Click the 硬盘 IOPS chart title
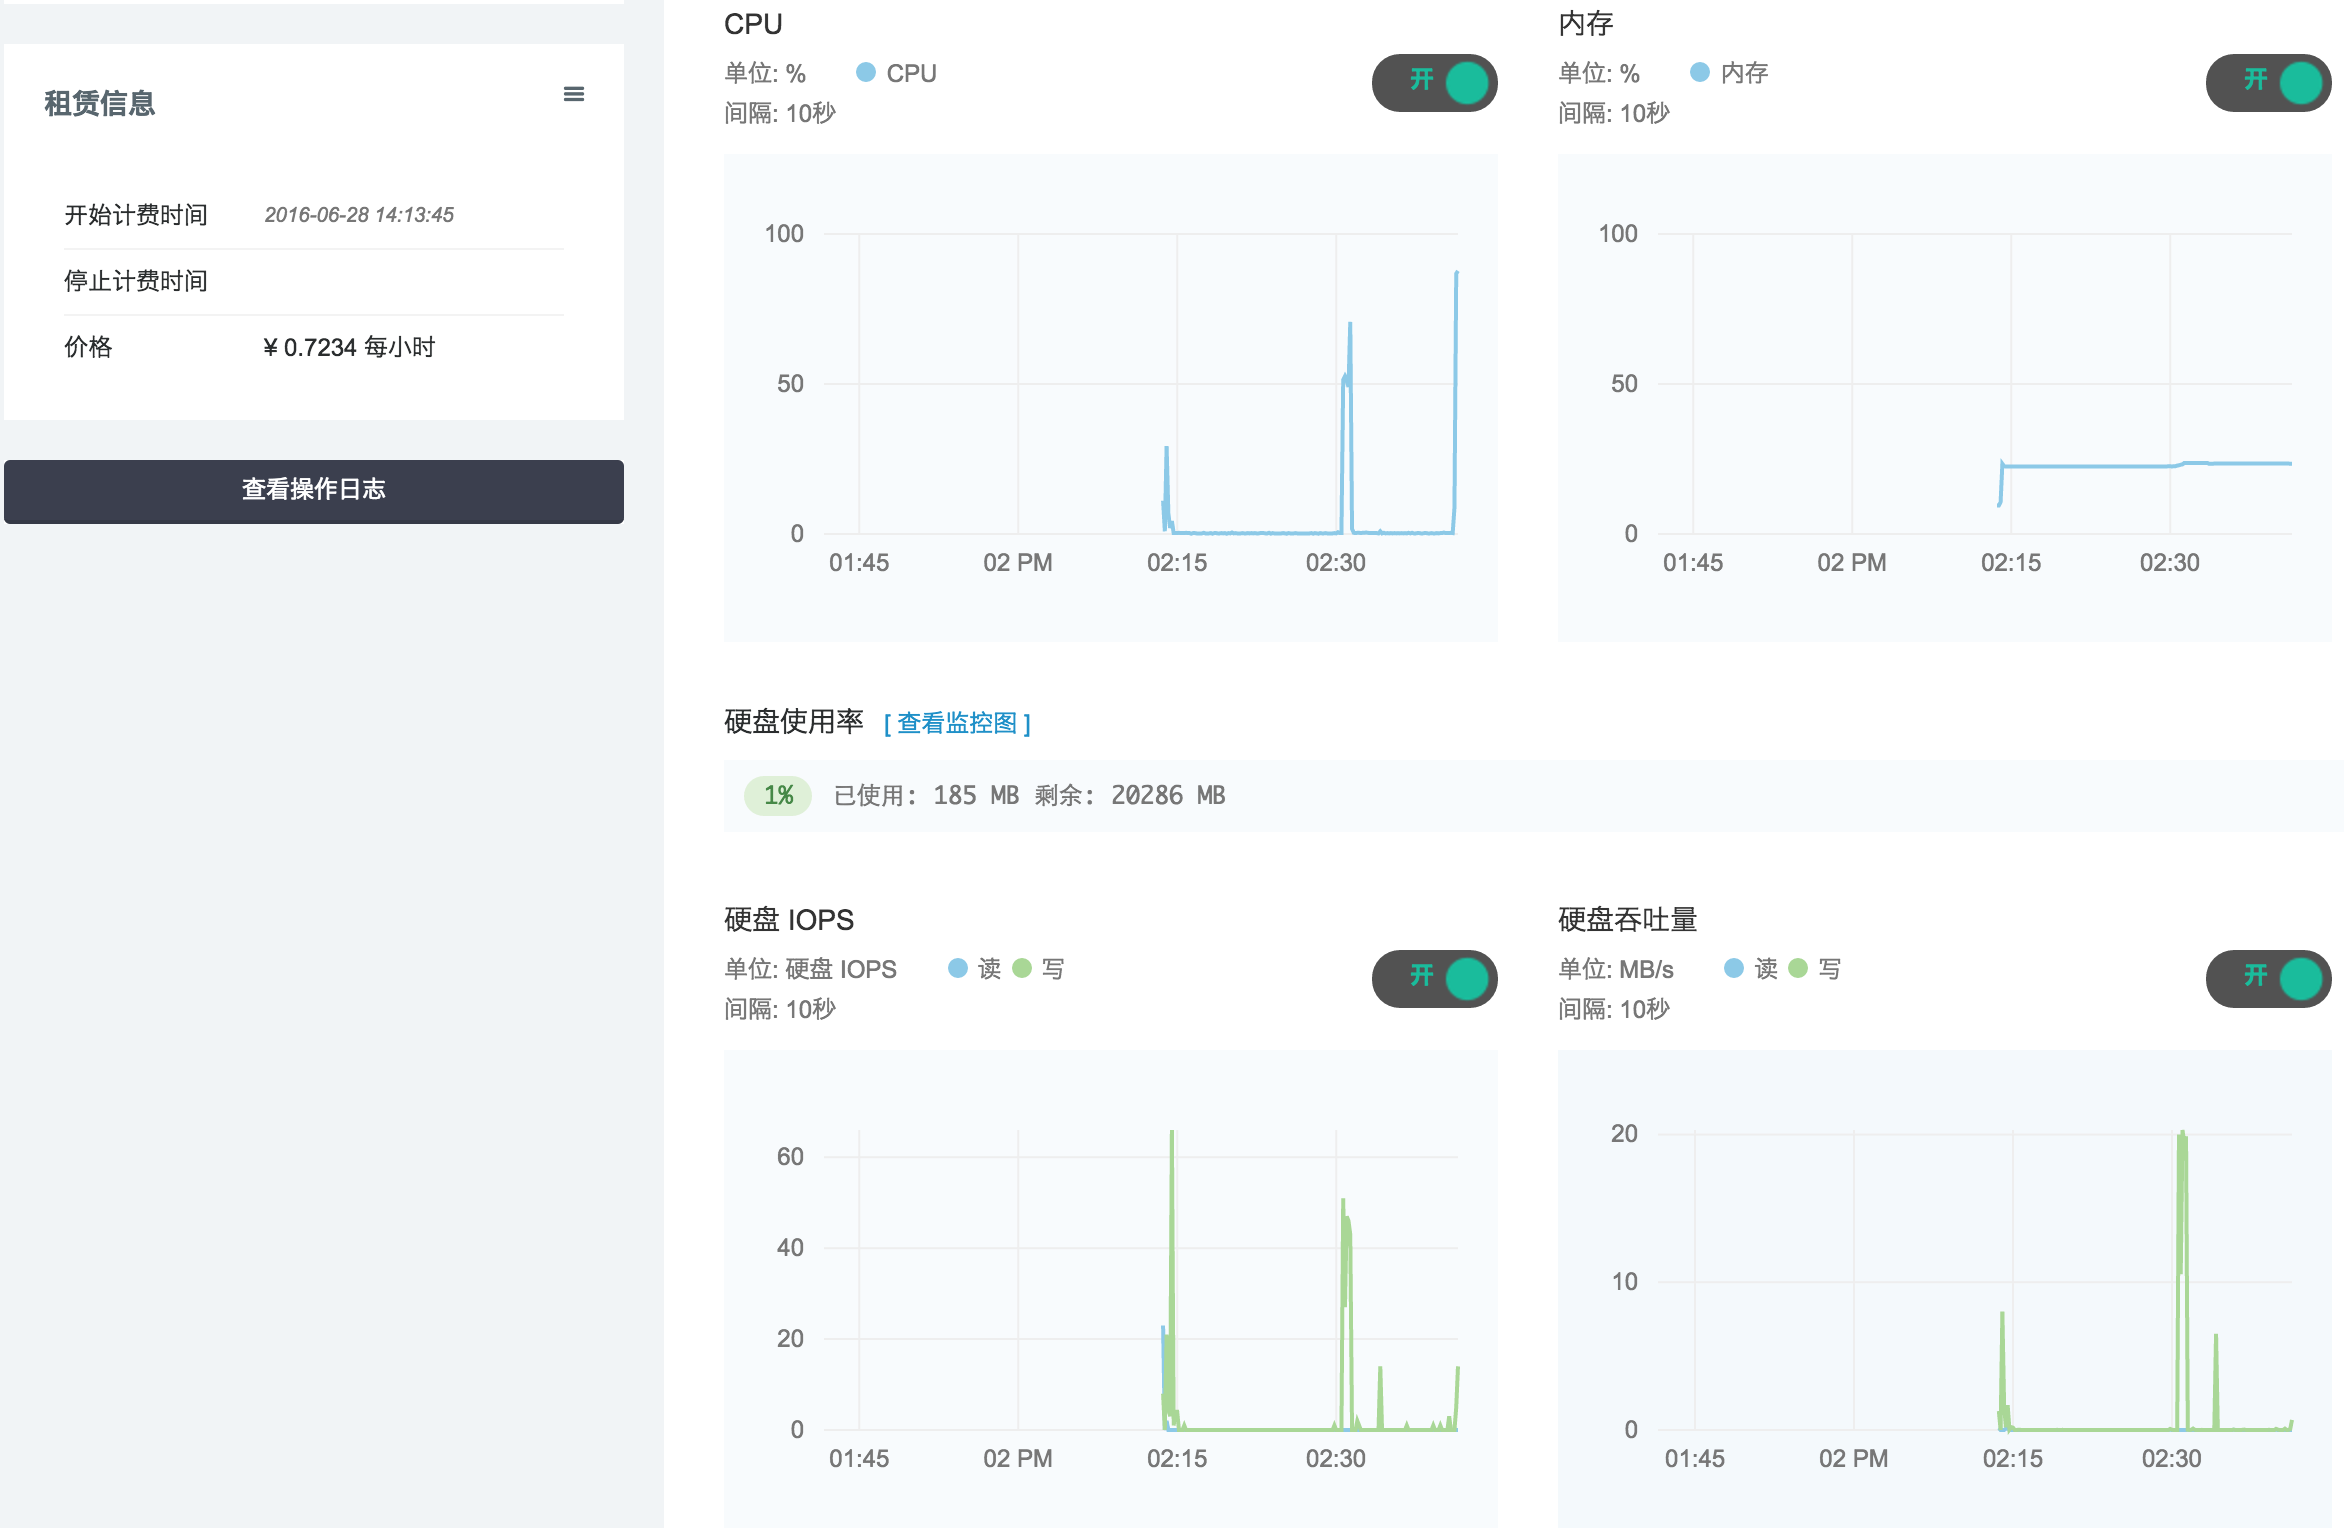Viewport: 2348px width, 1528px height. 789,920
